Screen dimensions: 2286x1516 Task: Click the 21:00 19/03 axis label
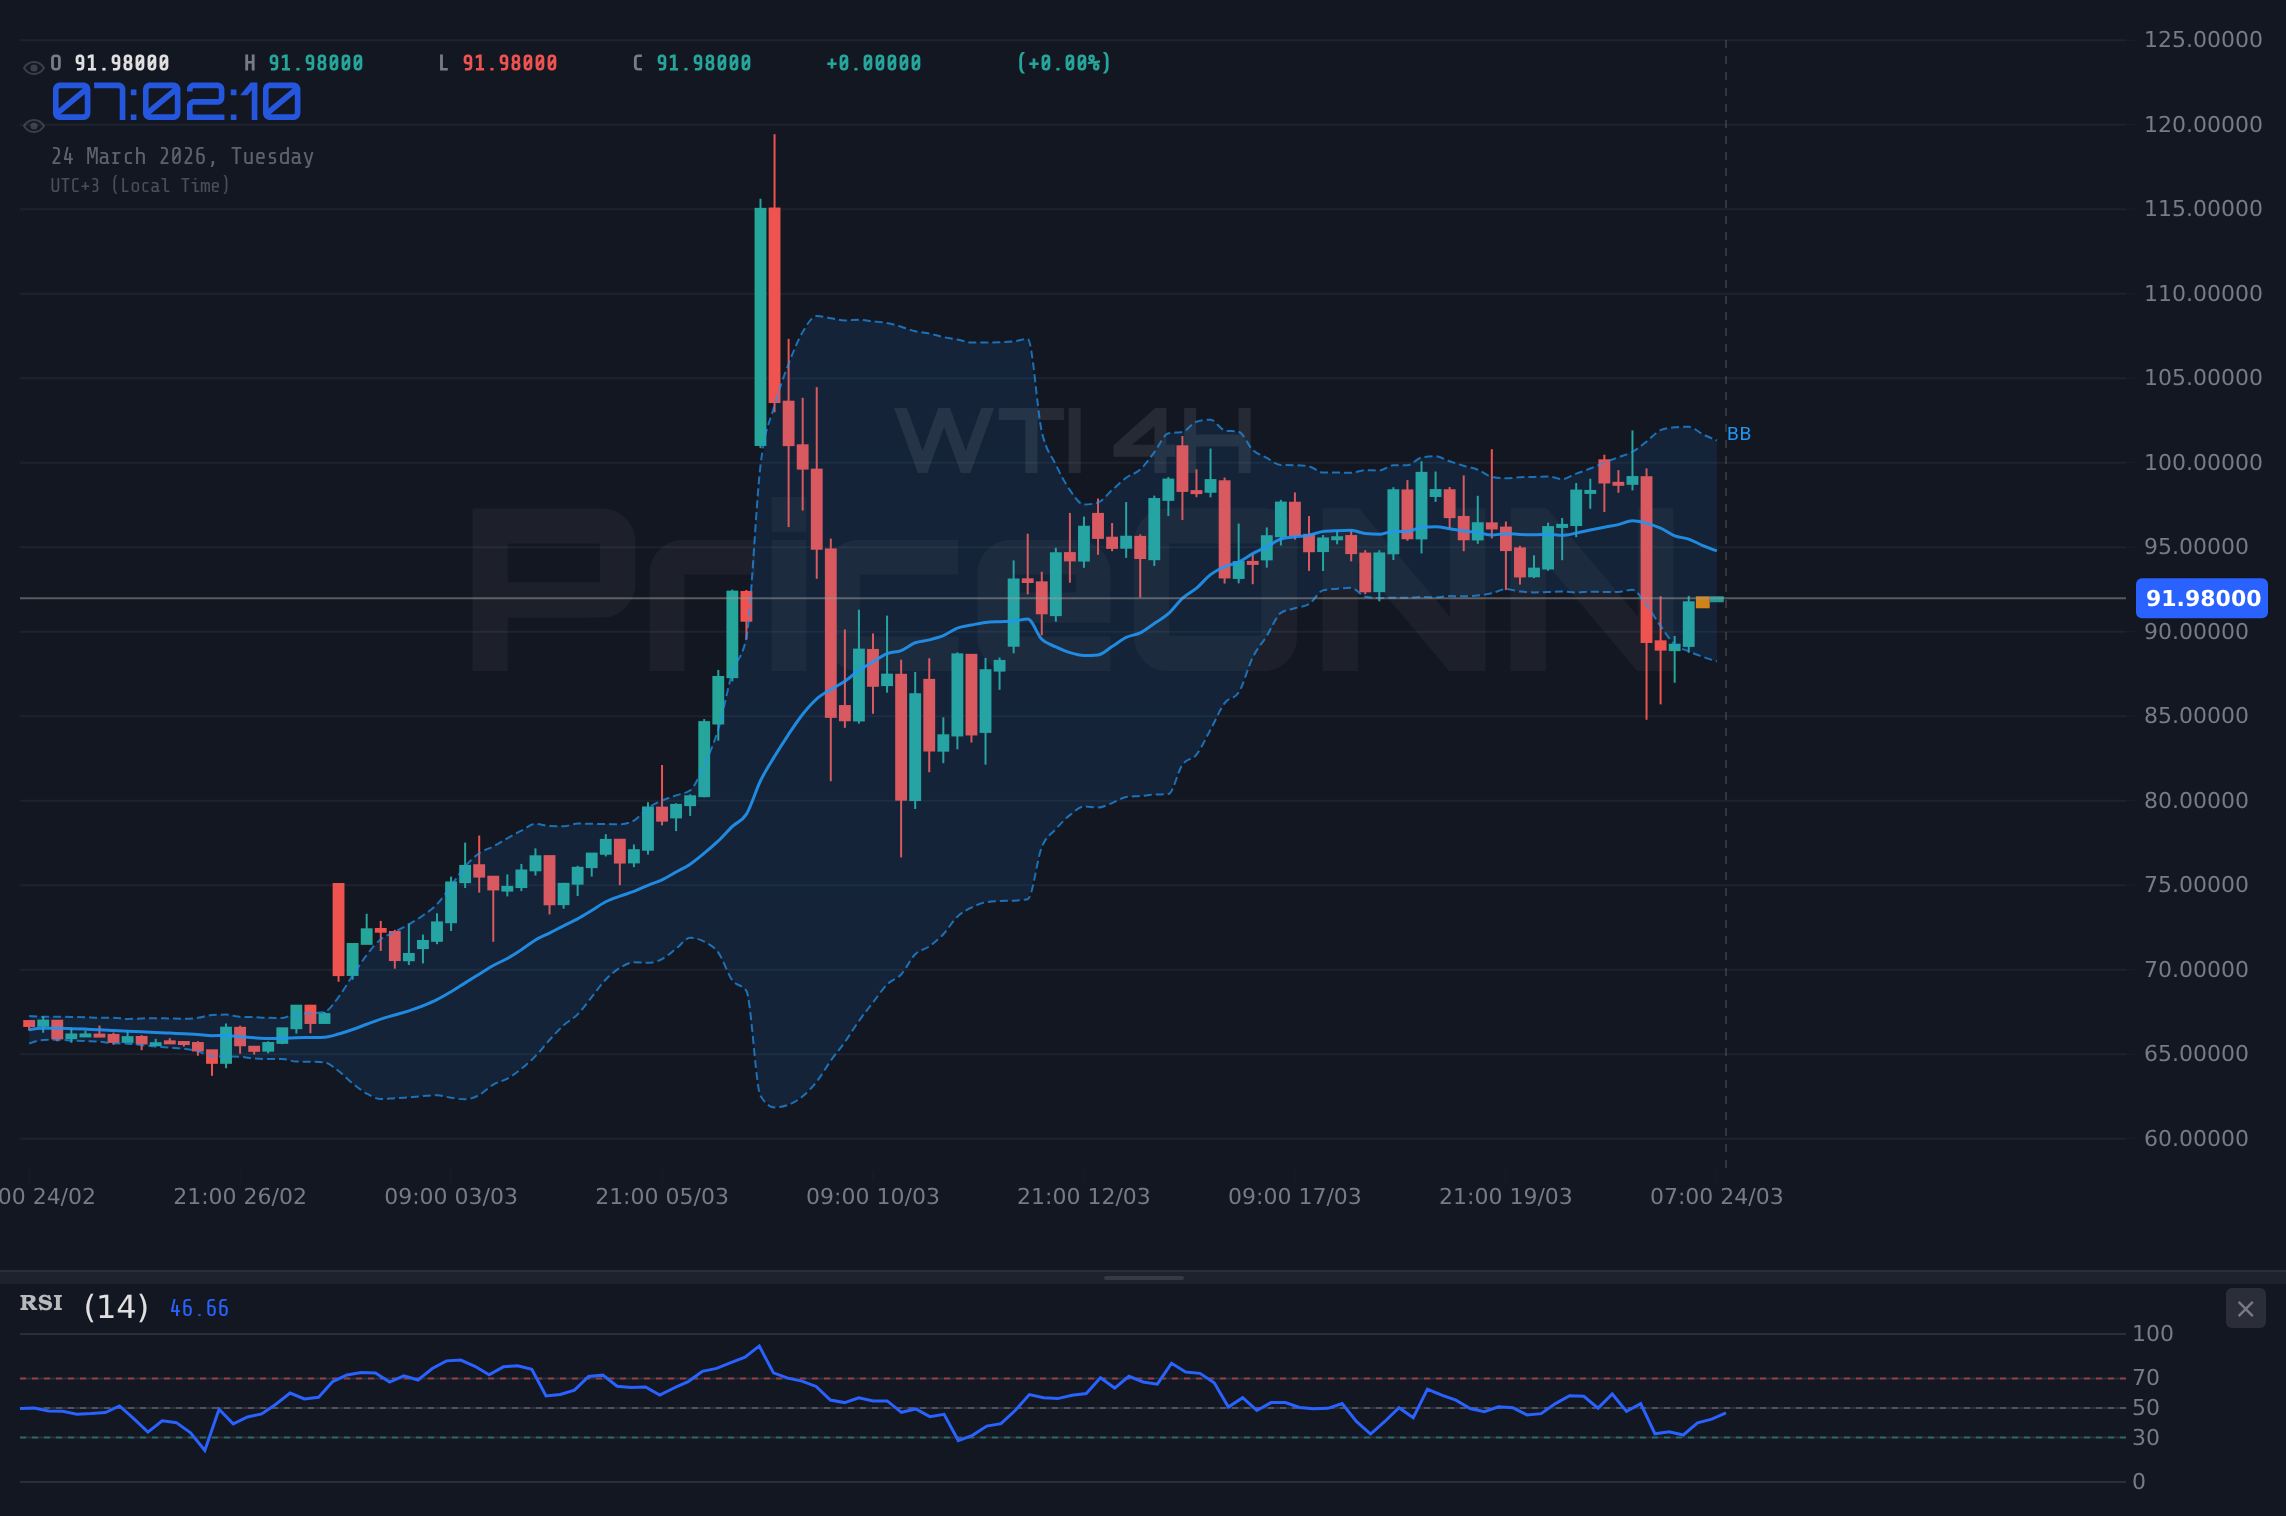[x=1505, y=1196]
